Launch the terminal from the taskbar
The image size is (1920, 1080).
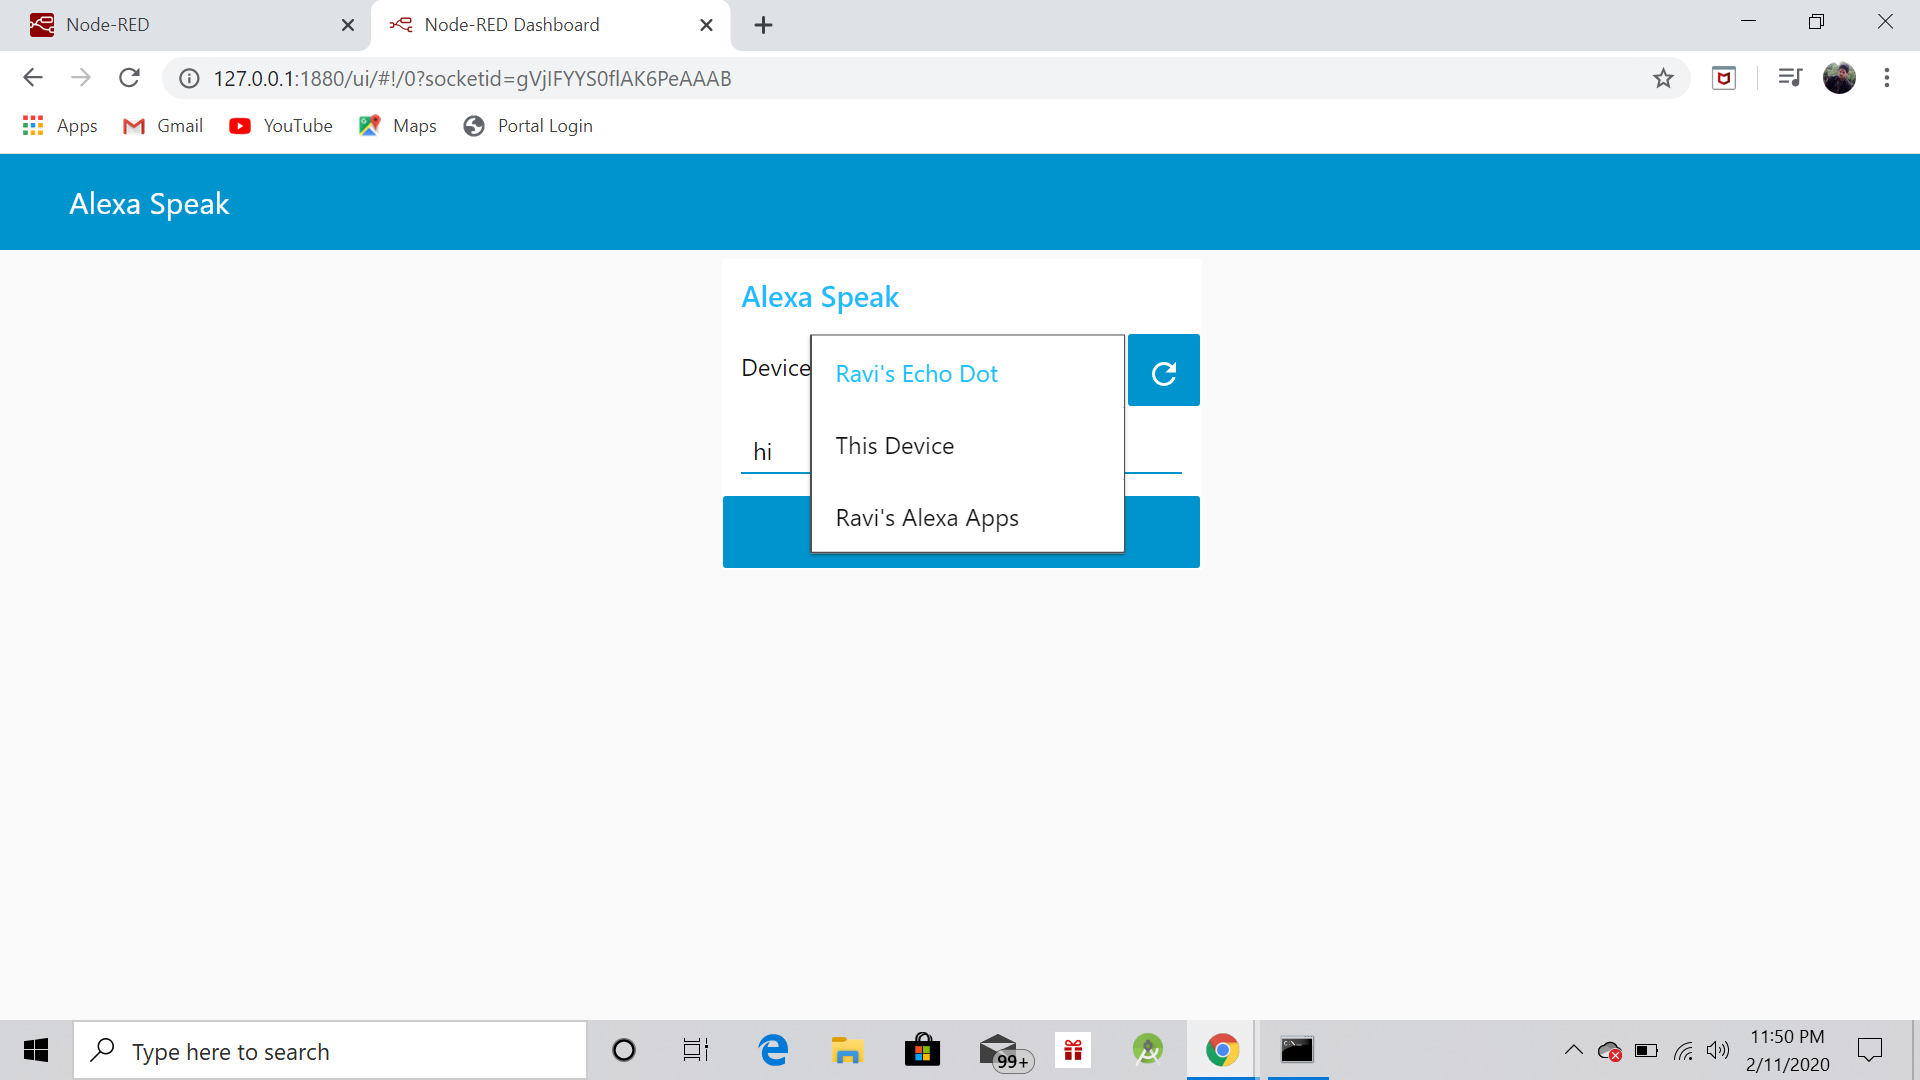[x=1296, y=1050]
